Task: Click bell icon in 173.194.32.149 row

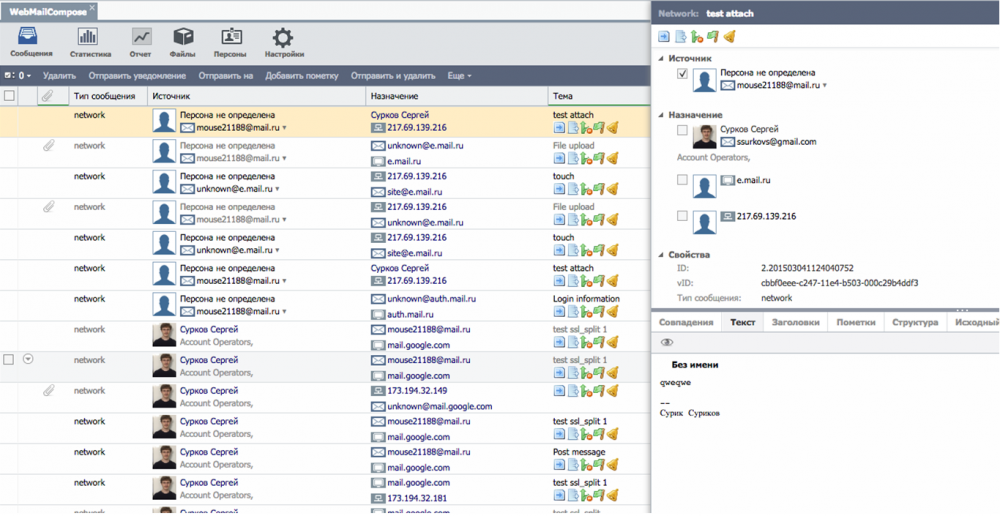Action: pos(613,390)
